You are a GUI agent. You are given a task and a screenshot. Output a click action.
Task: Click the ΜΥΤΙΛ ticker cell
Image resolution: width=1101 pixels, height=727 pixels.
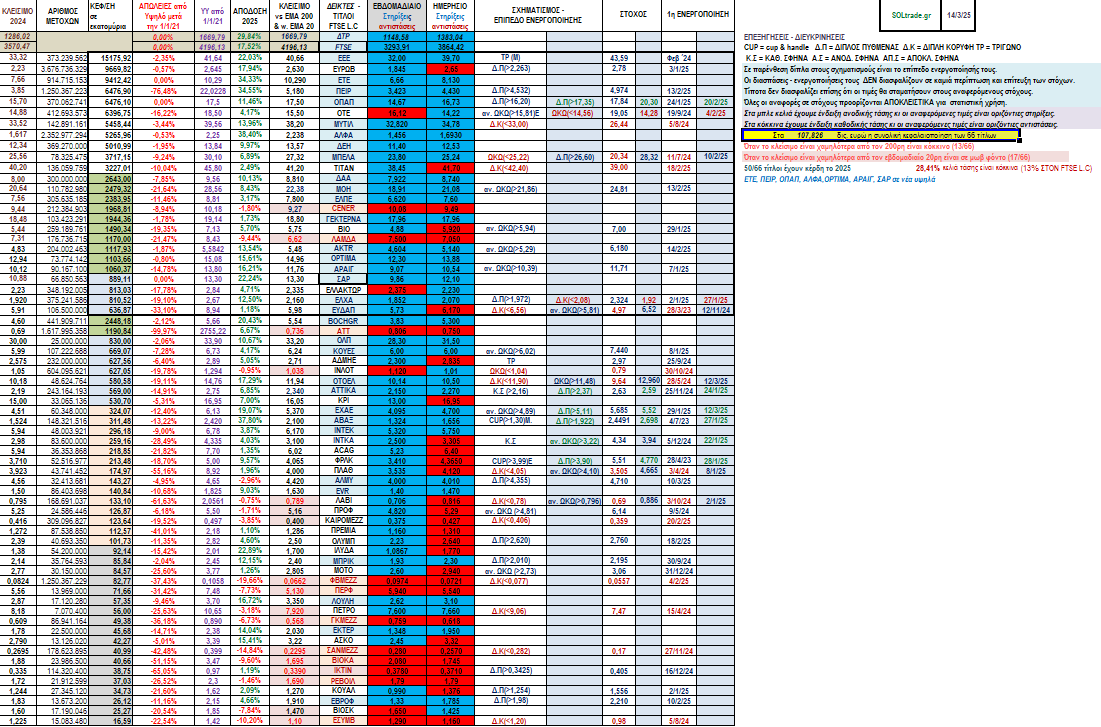344,124
